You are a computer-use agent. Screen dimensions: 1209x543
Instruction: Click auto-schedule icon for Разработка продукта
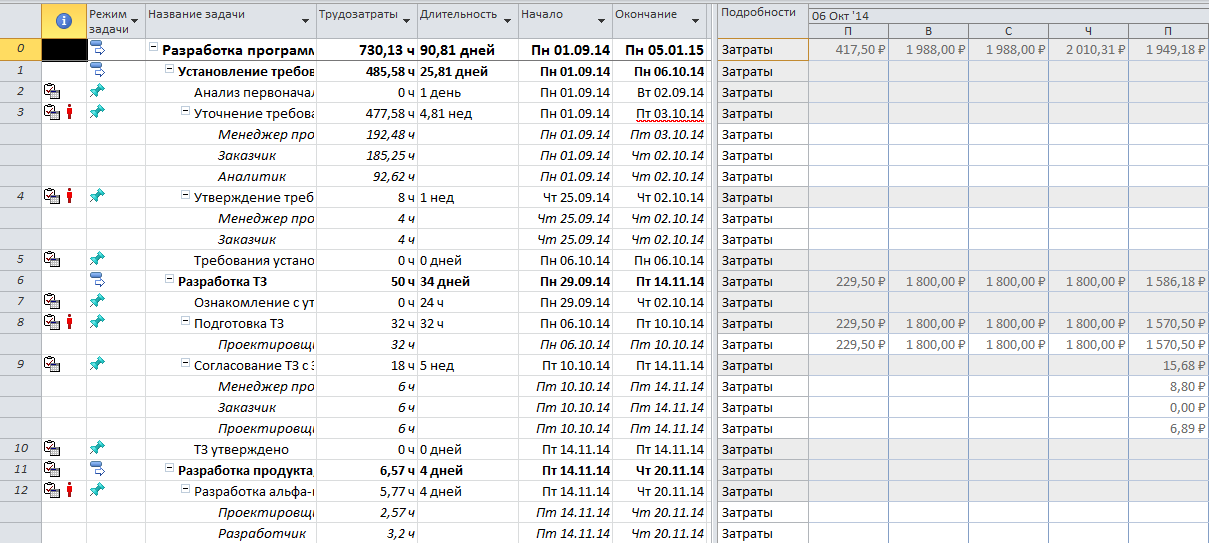pos(98,470)
